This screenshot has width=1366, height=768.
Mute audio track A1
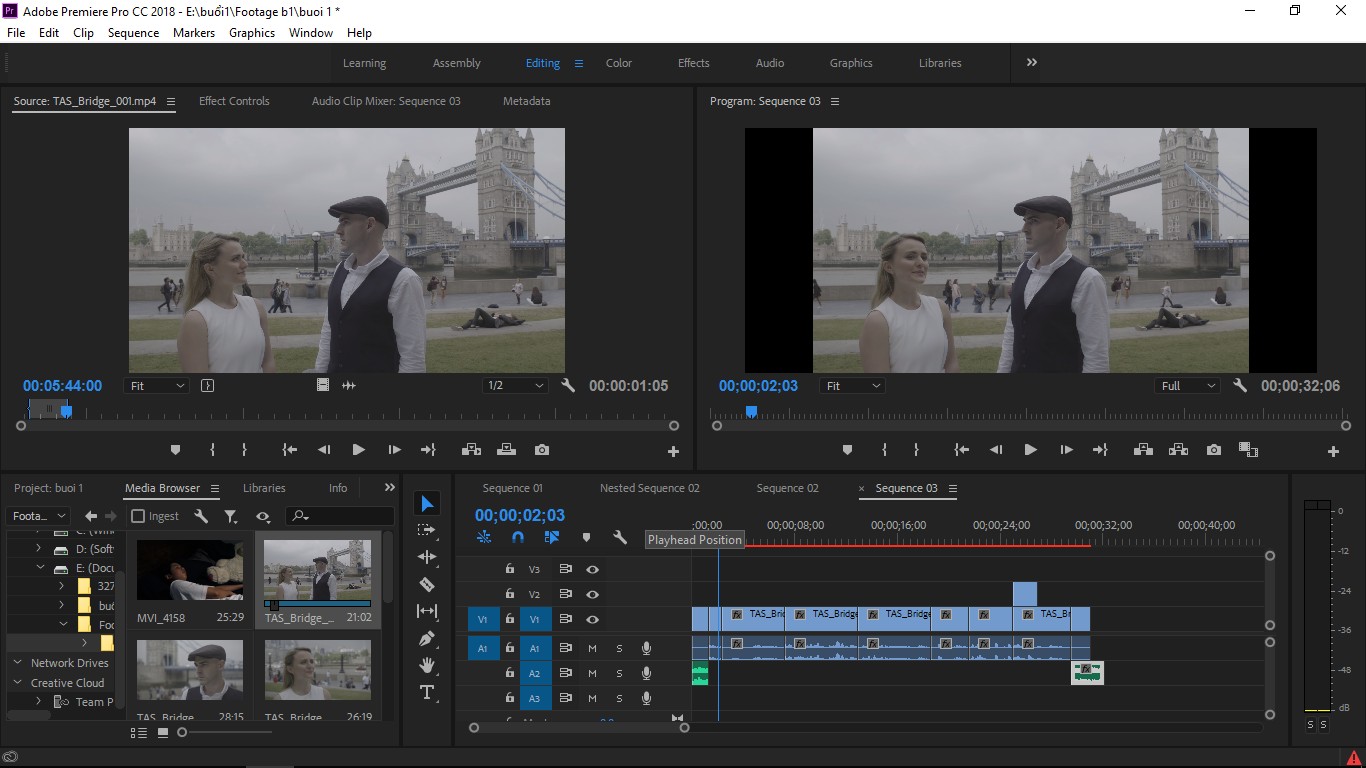click(592, 648)
